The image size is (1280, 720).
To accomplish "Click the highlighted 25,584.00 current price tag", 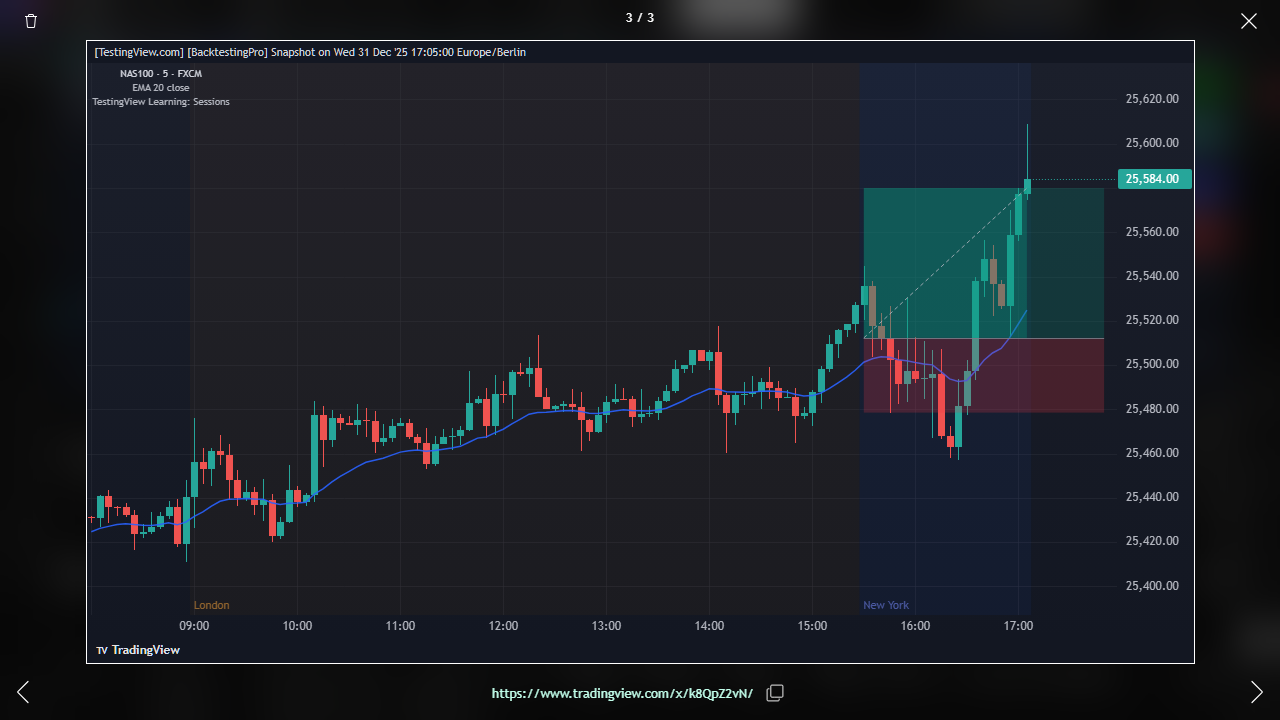I will pos(1155,179).
